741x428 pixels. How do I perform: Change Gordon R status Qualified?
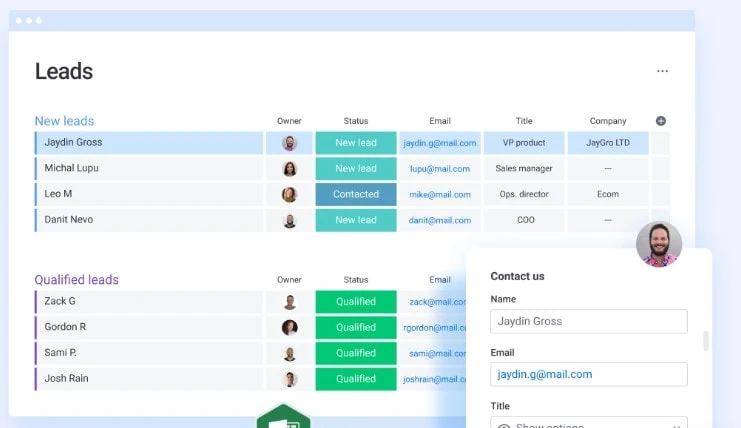click(x=356, y=327)
